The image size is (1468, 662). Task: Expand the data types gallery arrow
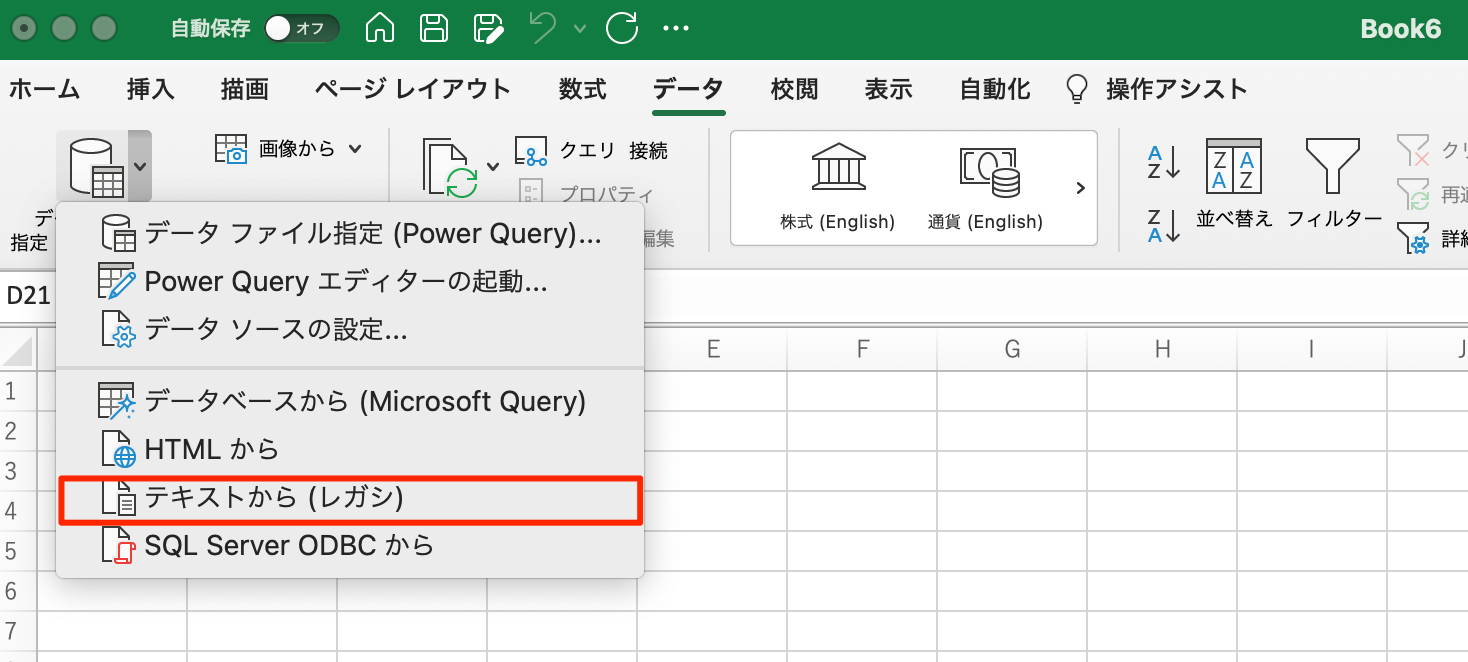click(1080, 187)
